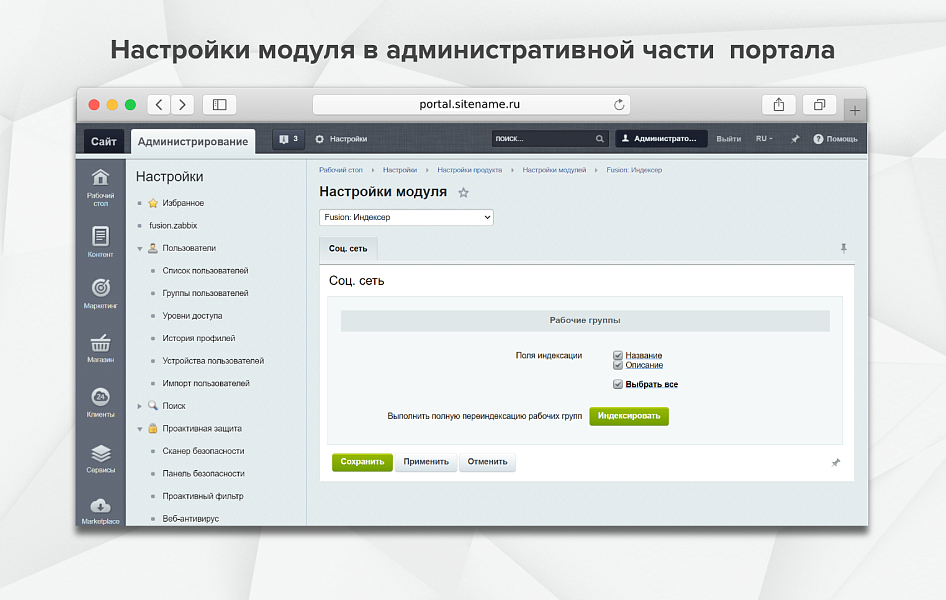
Task: Open Помощь help in the top bar
Action: 835,138
